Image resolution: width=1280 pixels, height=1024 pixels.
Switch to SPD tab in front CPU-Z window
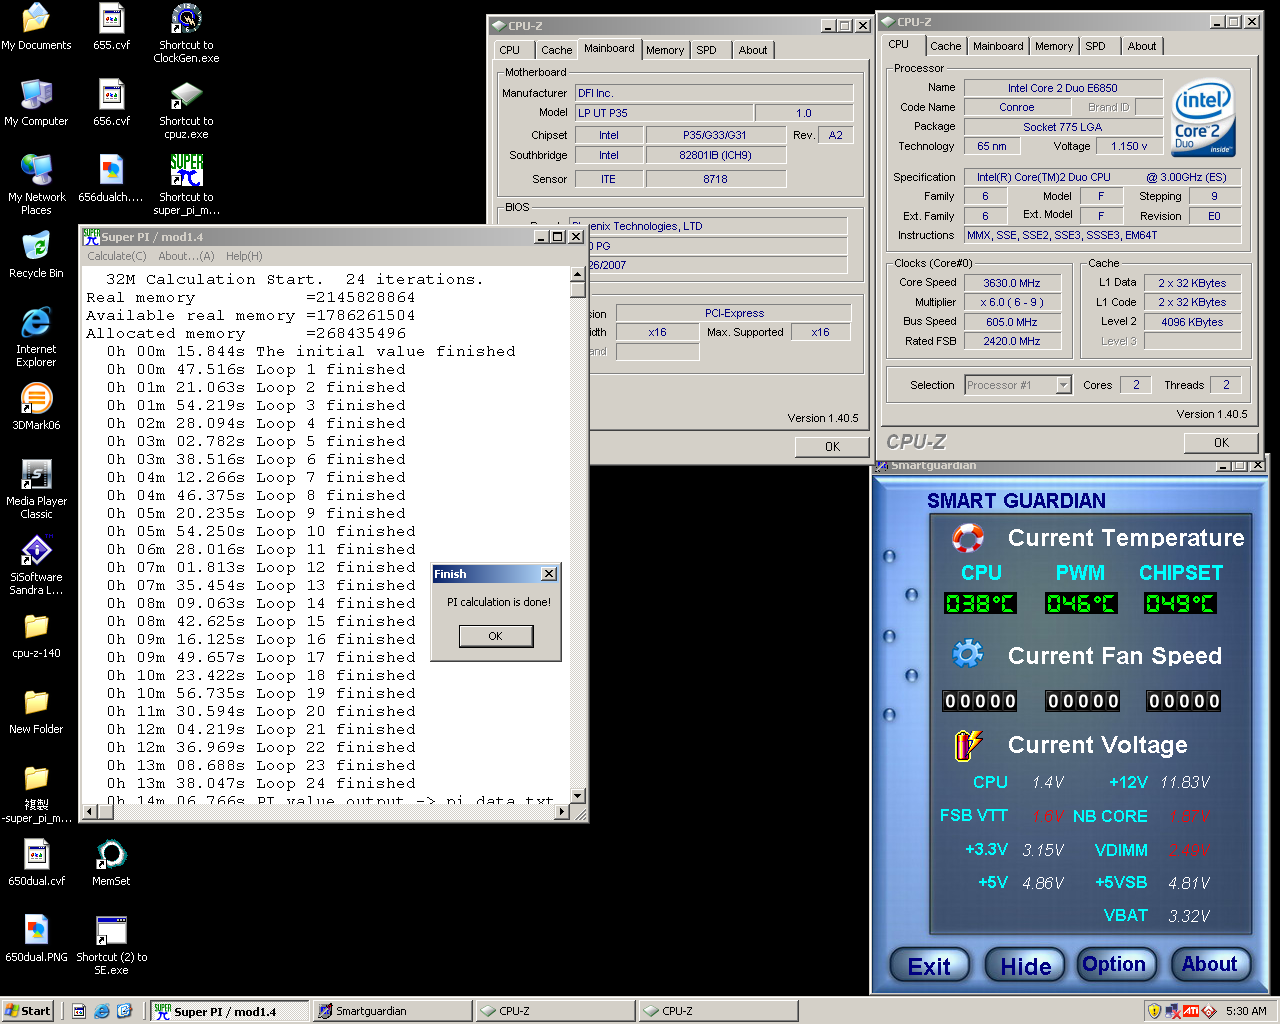1096,46
